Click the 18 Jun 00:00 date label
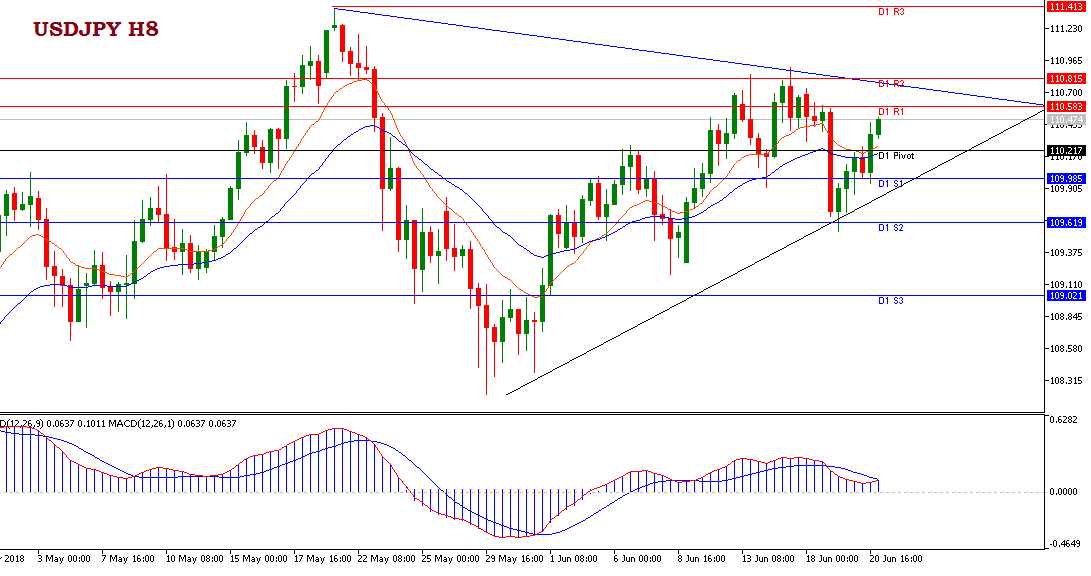This screenshot has height=576, width=1091. coord(832,559)
